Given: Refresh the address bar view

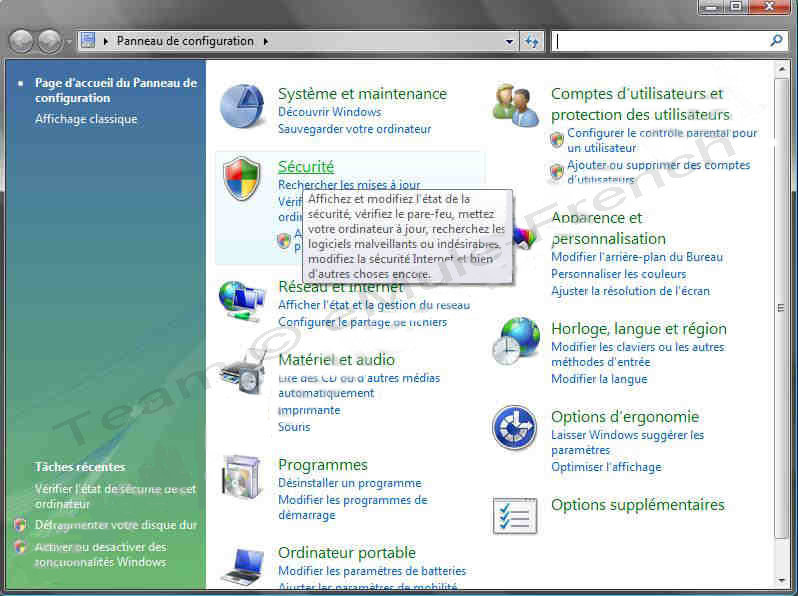Looking at the screenshot, I should pos(531,41).
